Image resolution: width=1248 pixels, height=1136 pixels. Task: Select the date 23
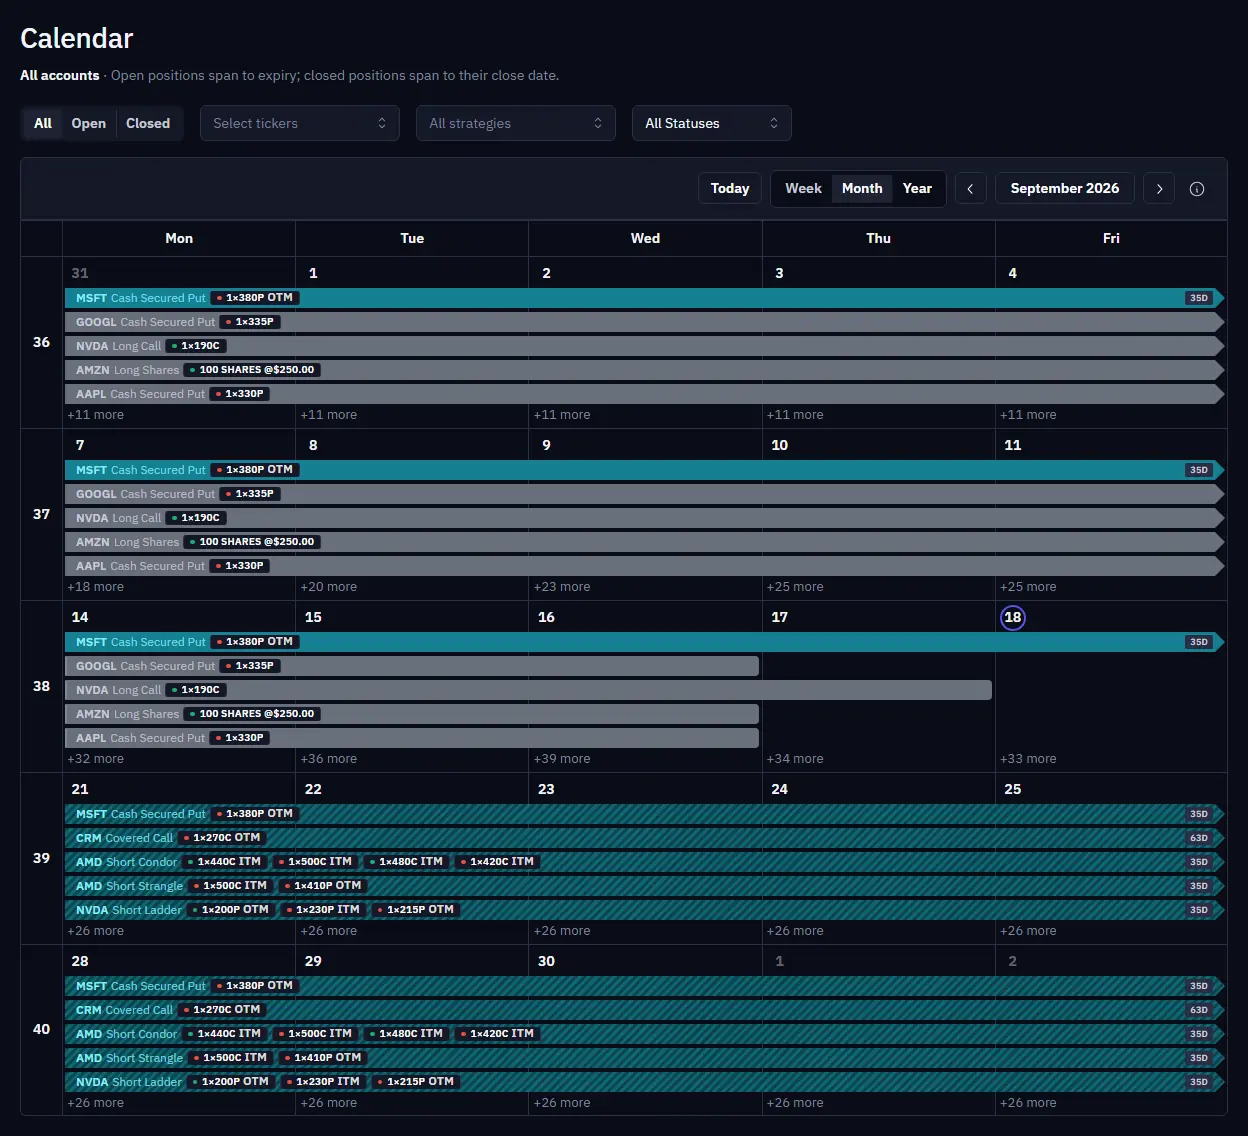point(546,789)
